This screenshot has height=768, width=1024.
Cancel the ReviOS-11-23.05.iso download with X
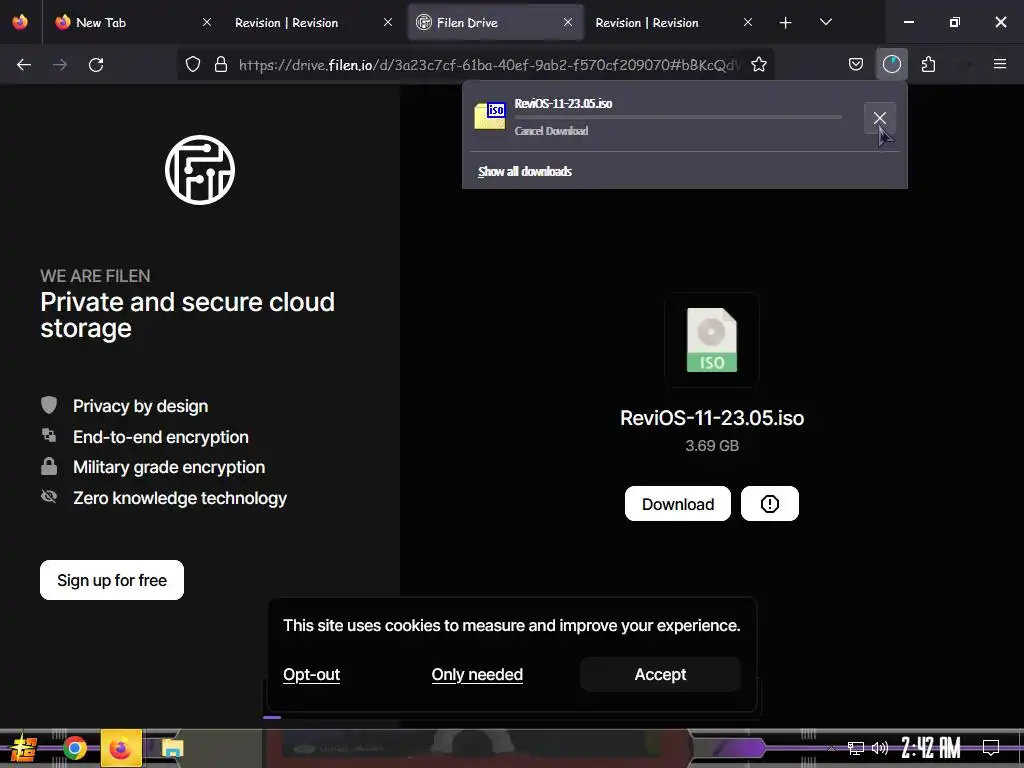[880, 118]
